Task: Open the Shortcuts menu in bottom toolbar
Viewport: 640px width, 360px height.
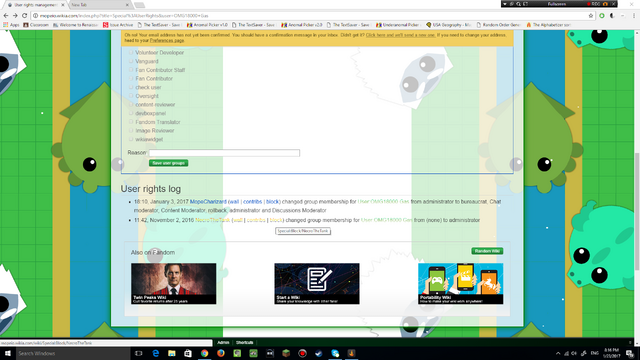Action: (244, 342)
